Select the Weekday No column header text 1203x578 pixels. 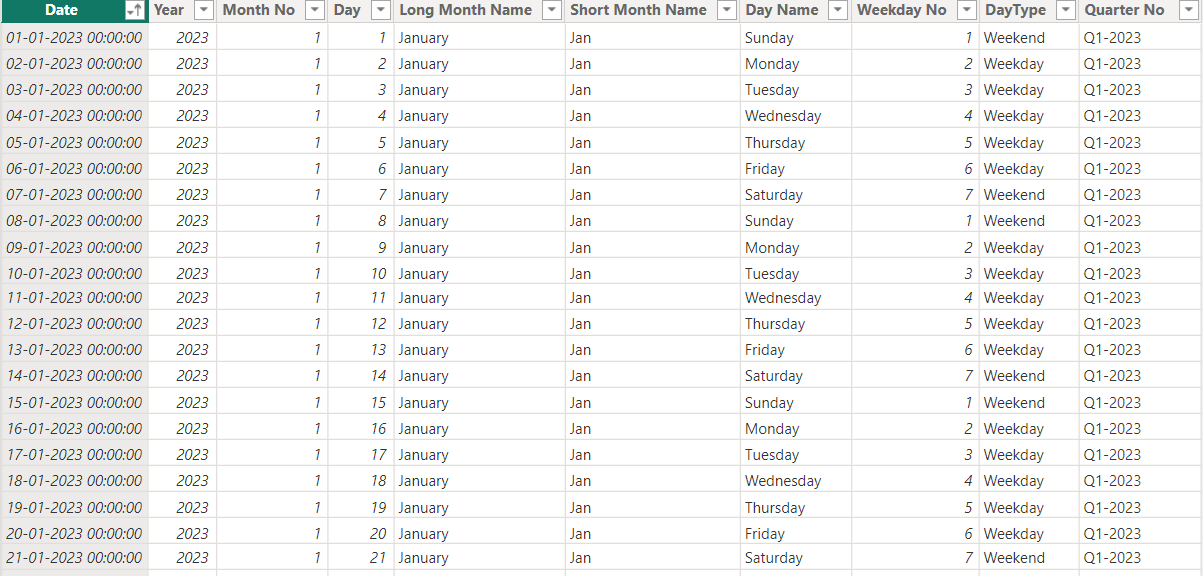click(x=901, y=10)
